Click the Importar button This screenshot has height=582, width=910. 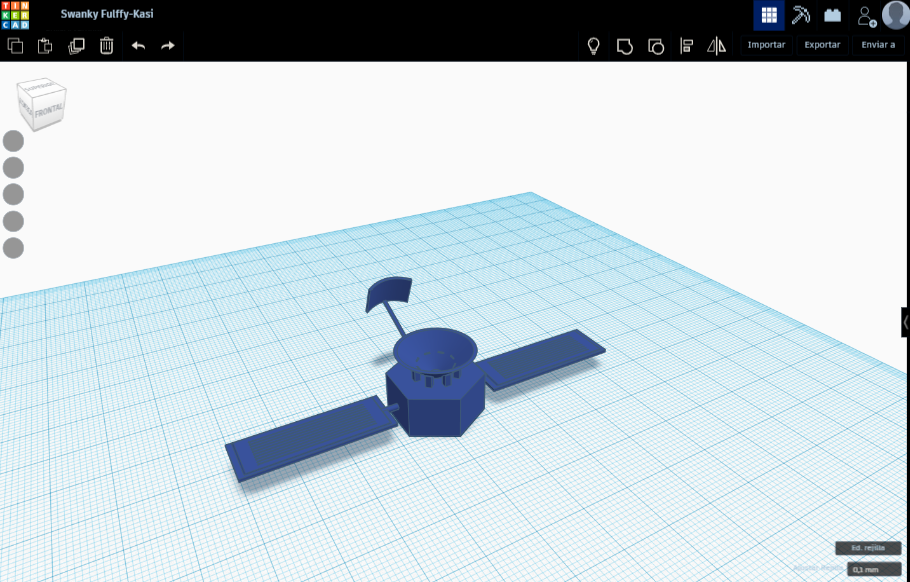click(x=765, y=45)
